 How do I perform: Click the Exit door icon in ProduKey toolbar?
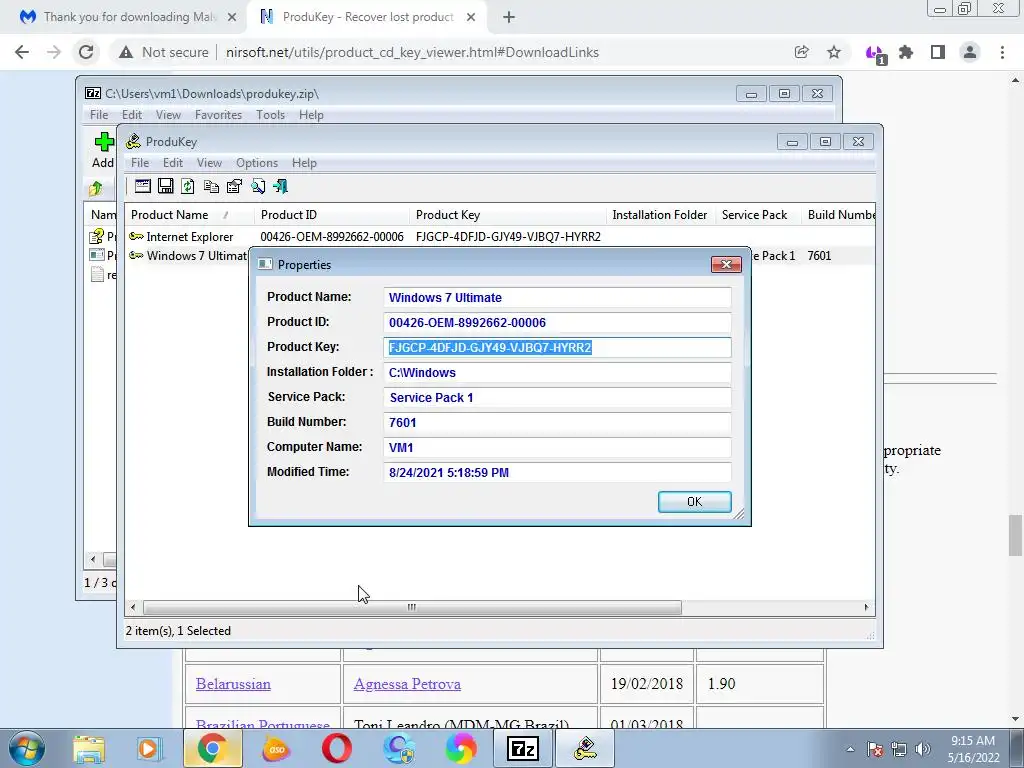(281, 186)
